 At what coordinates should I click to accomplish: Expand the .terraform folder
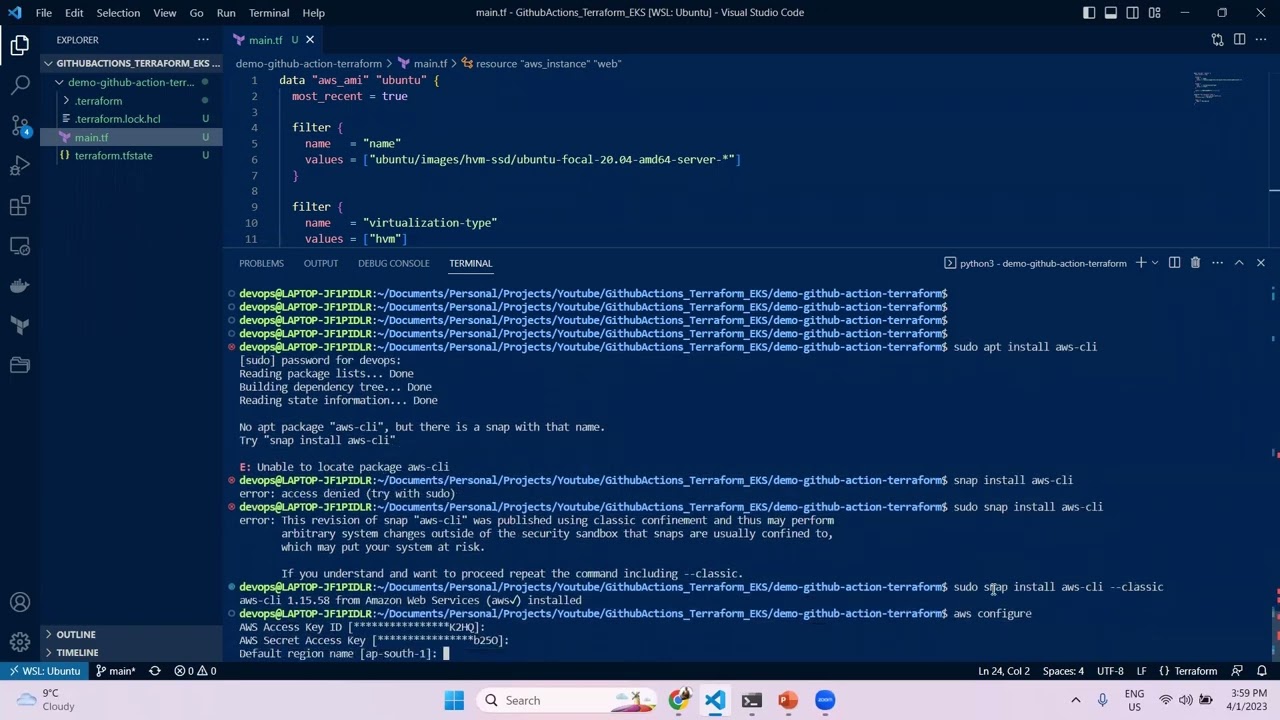(131, 101)
